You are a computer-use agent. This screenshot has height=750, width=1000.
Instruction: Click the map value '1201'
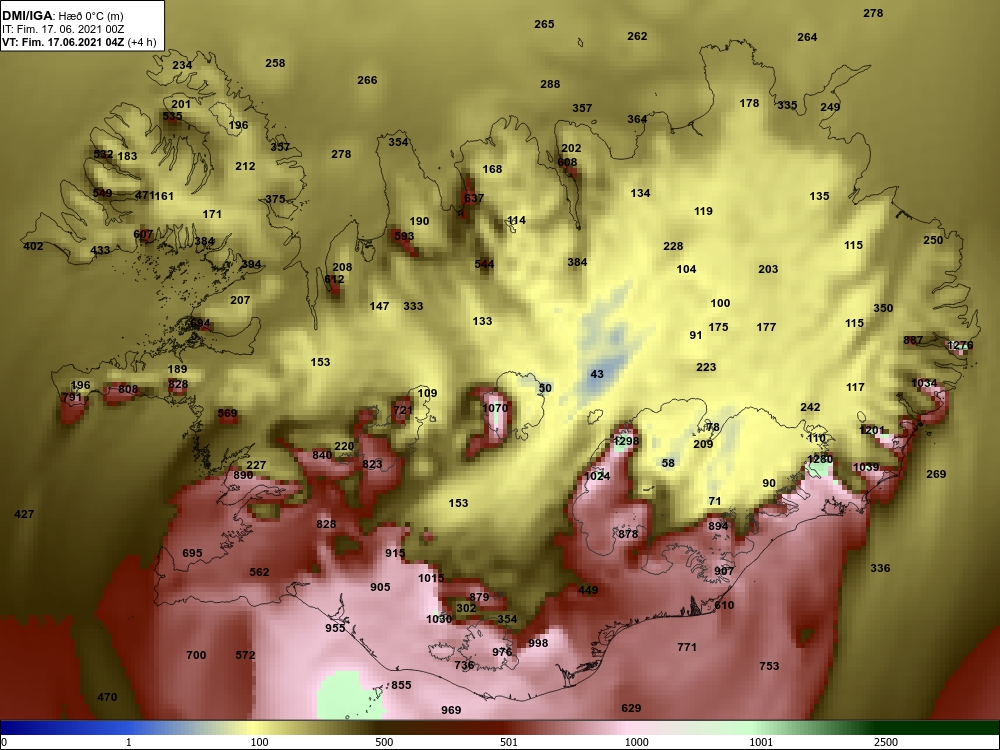[x=872, y=430]
